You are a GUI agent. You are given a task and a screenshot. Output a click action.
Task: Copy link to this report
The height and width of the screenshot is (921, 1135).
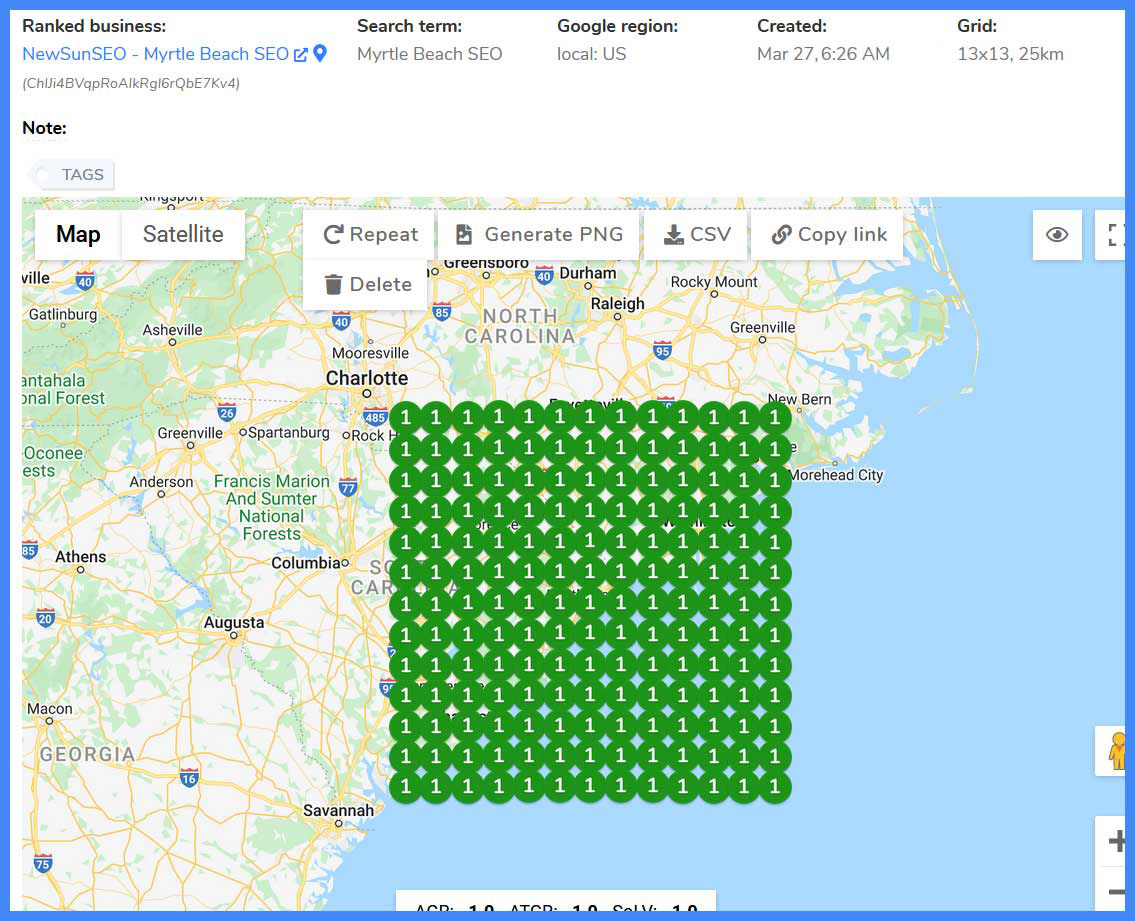[x=828, y=234]
